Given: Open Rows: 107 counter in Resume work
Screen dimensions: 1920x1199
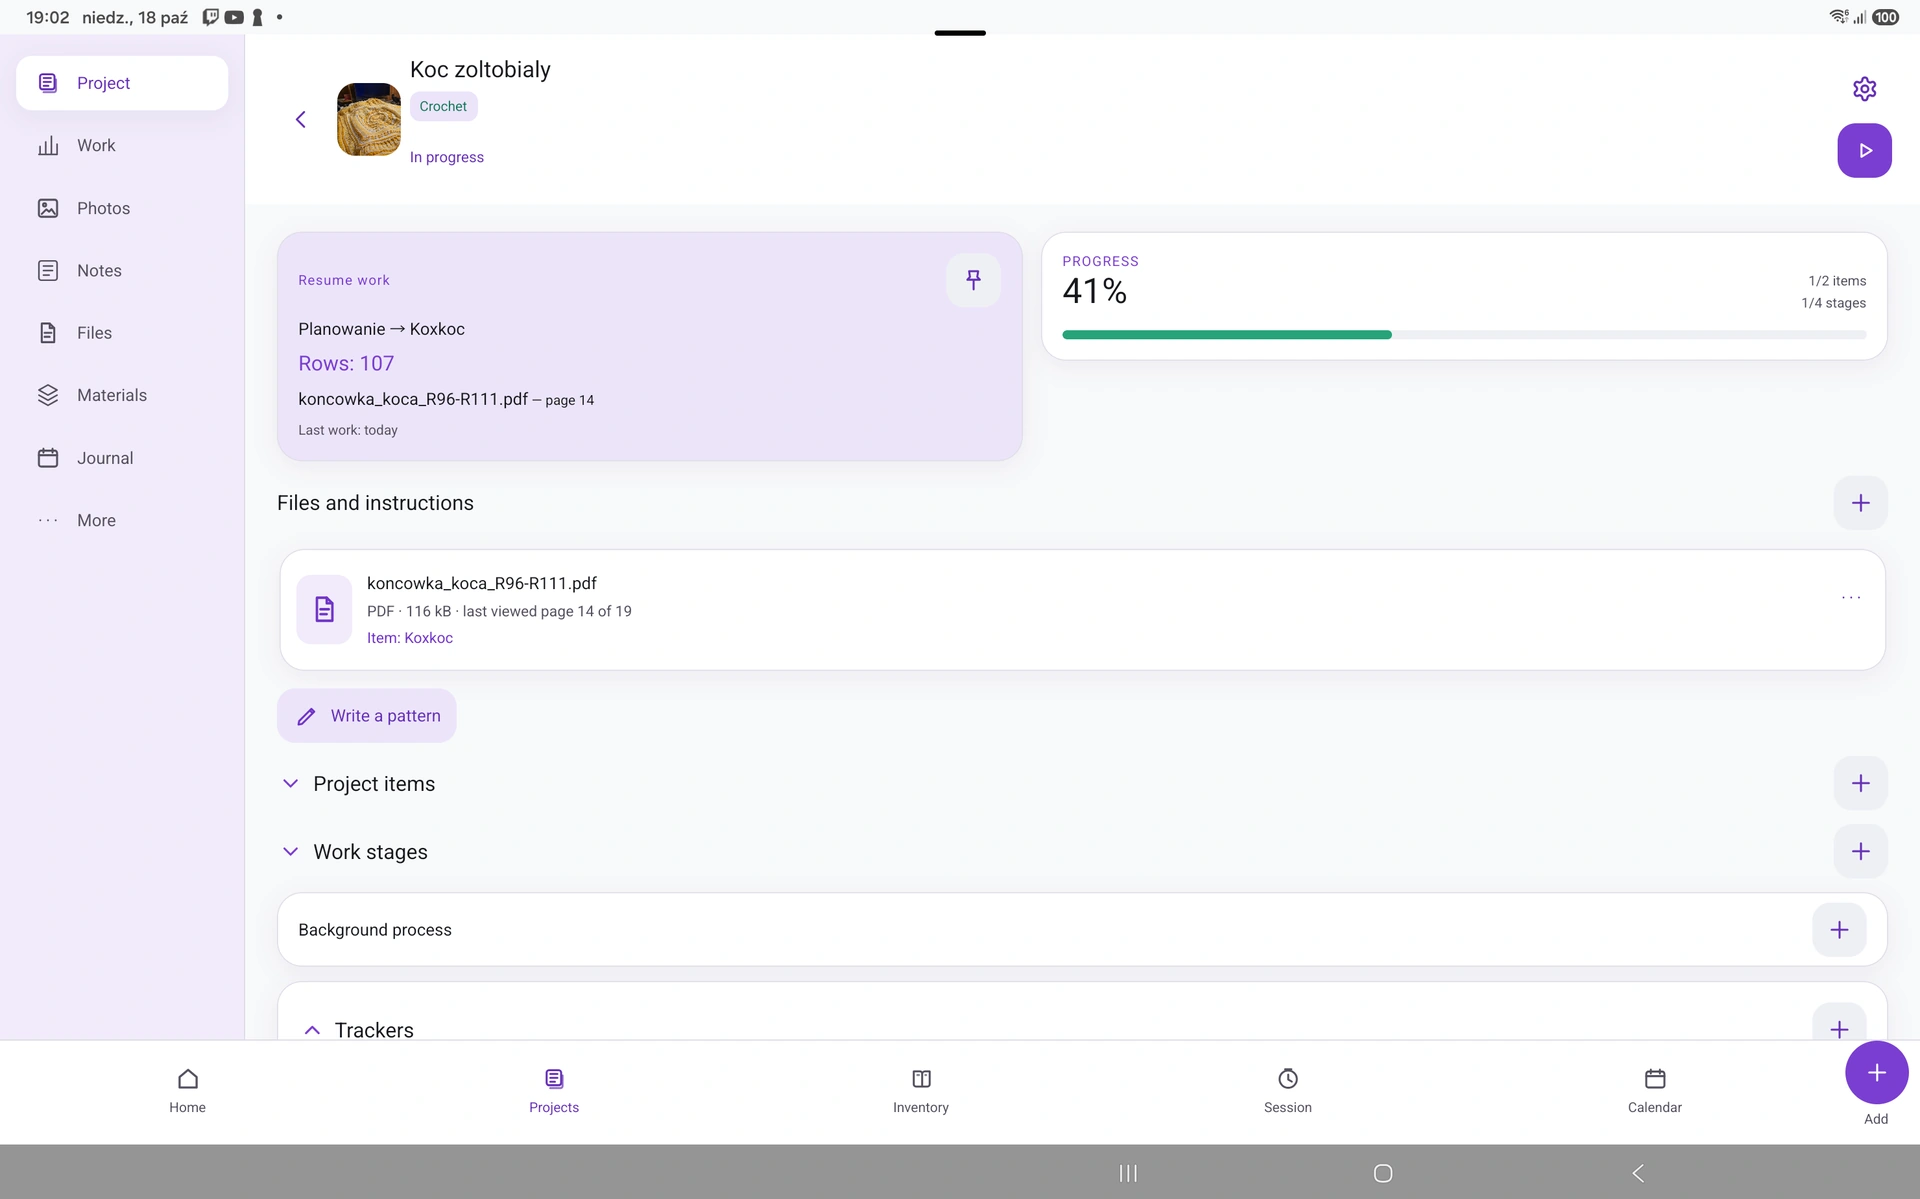Looking at the screenshot, I should coord(346,364).
